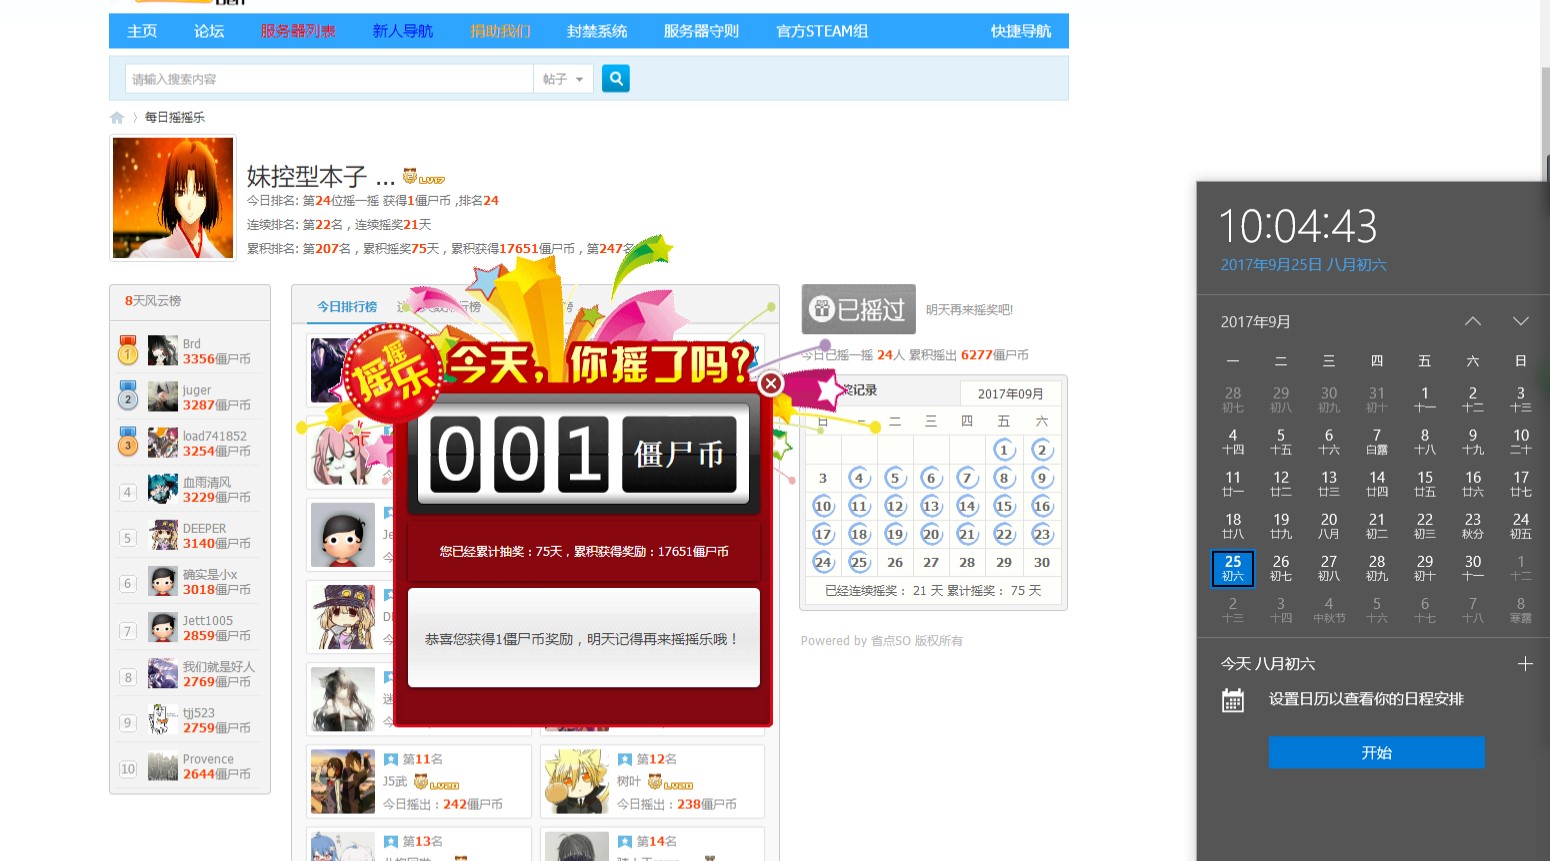Click into the search input field

(330, 79)
